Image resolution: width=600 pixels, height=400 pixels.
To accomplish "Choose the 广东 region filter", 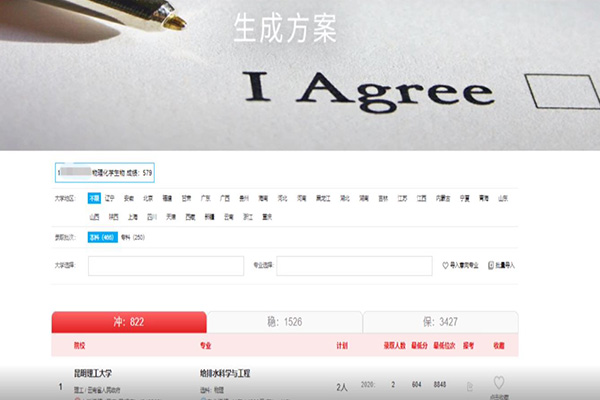I will (x=205, y=198).
